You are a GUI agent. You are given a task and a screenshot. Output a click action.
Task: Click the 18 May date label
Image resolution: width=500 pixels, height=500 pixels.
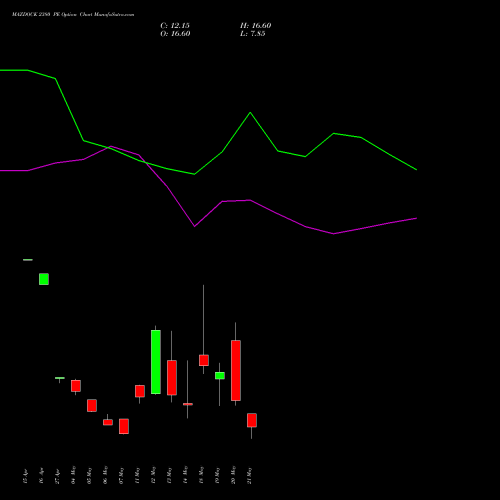201,475
